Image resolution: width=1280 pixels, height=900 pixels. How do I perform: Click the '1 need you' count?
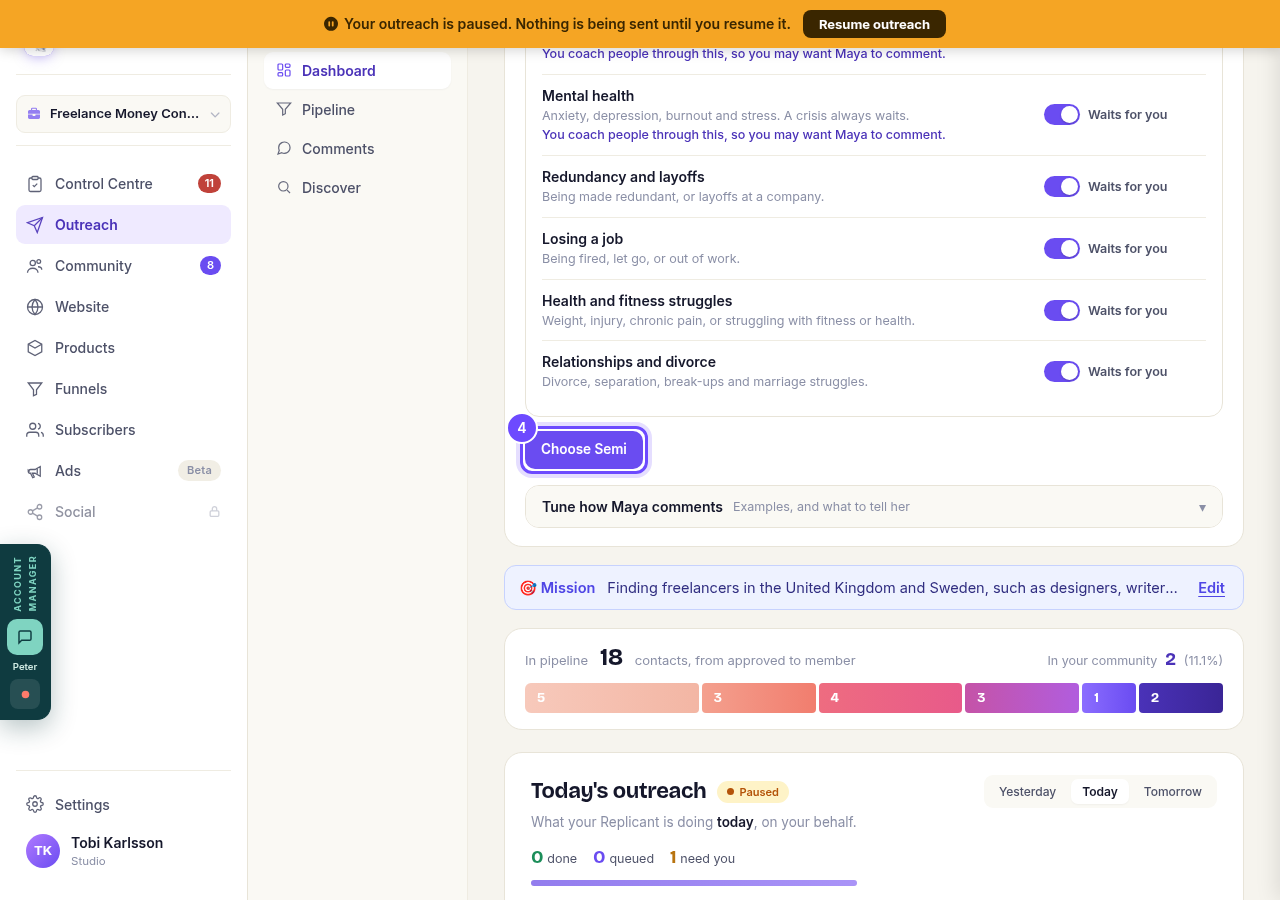pyautogui.click(x=702, y=858)
